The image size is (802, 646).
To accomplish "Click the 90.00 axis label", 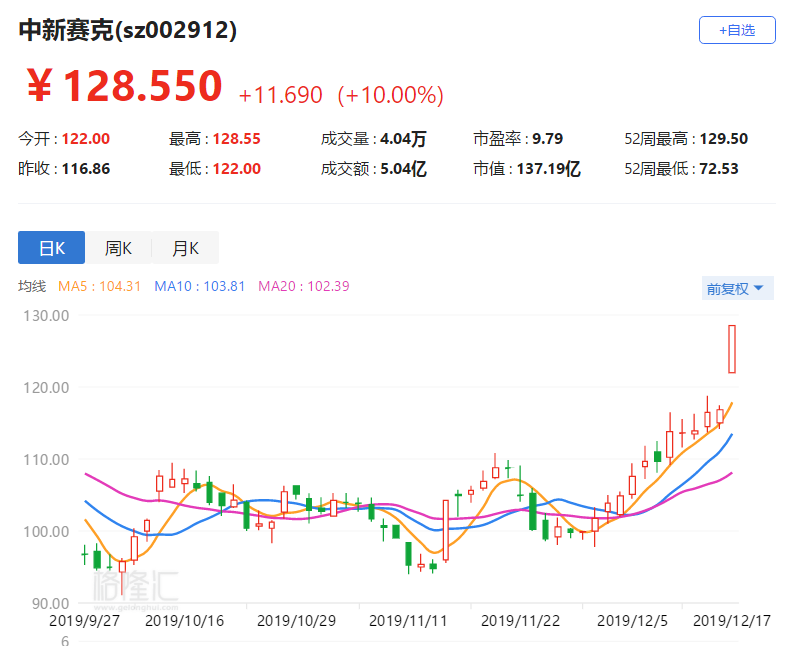I will point(50,604).
